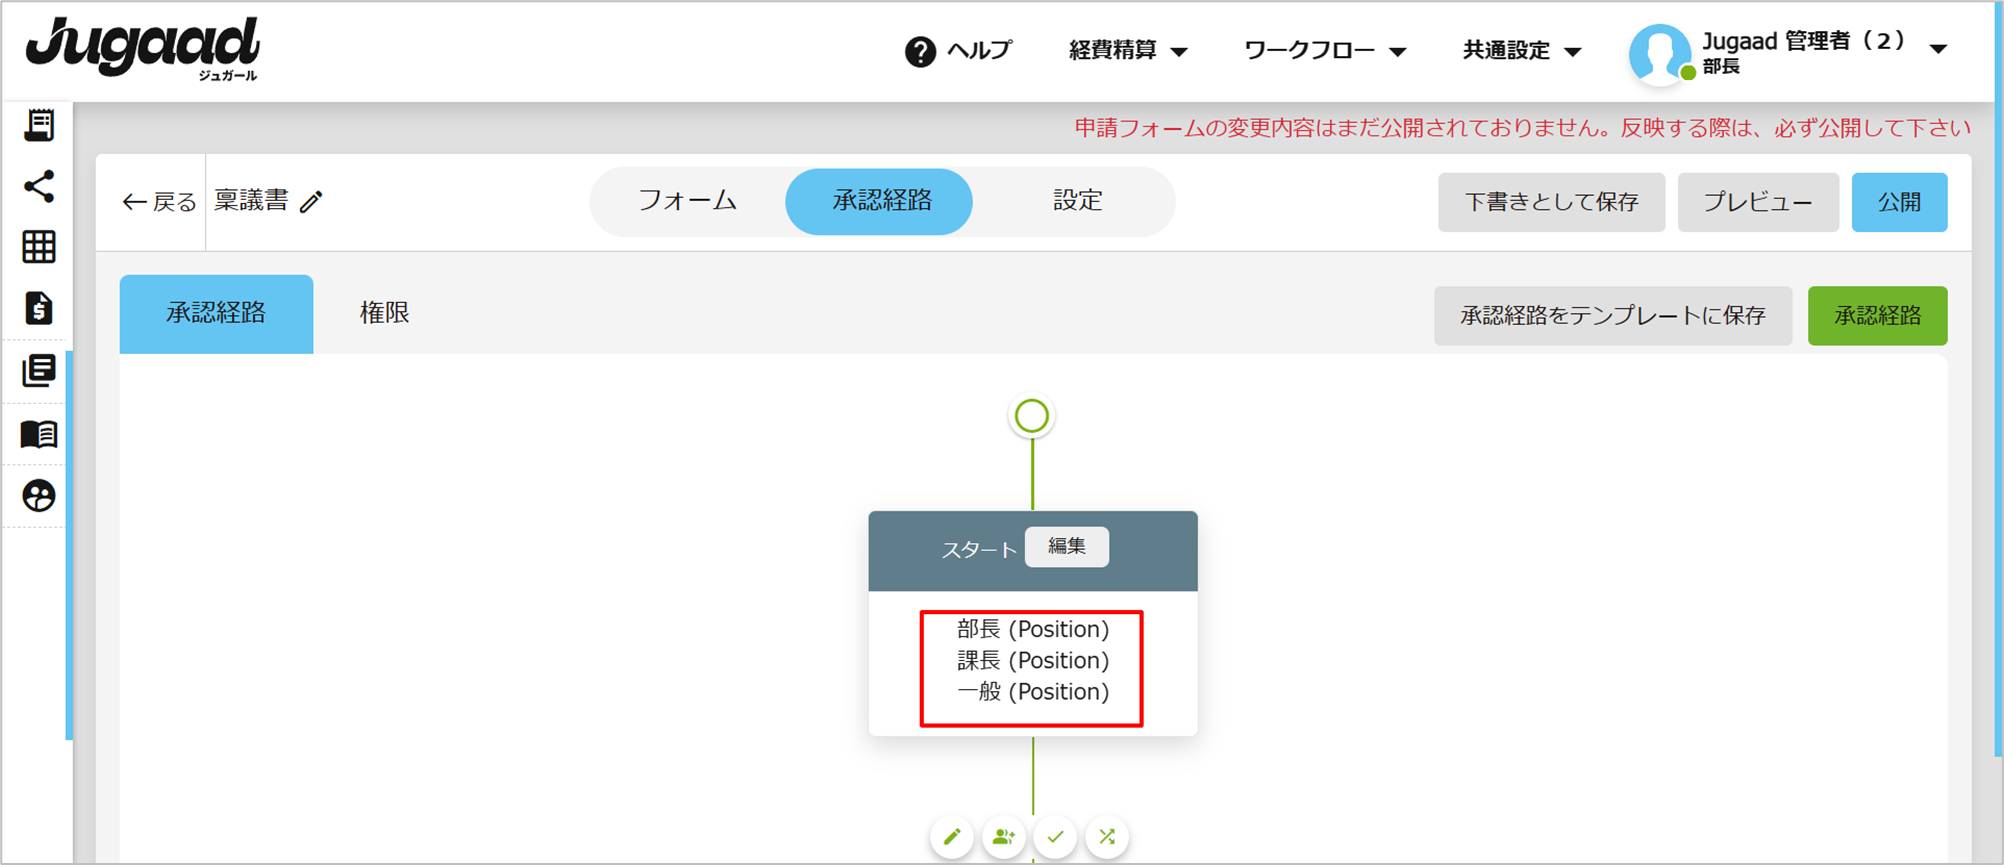Select the 承認経路 pill tab
Viewport: 2004px width, 865px height.
pos(880,201)
